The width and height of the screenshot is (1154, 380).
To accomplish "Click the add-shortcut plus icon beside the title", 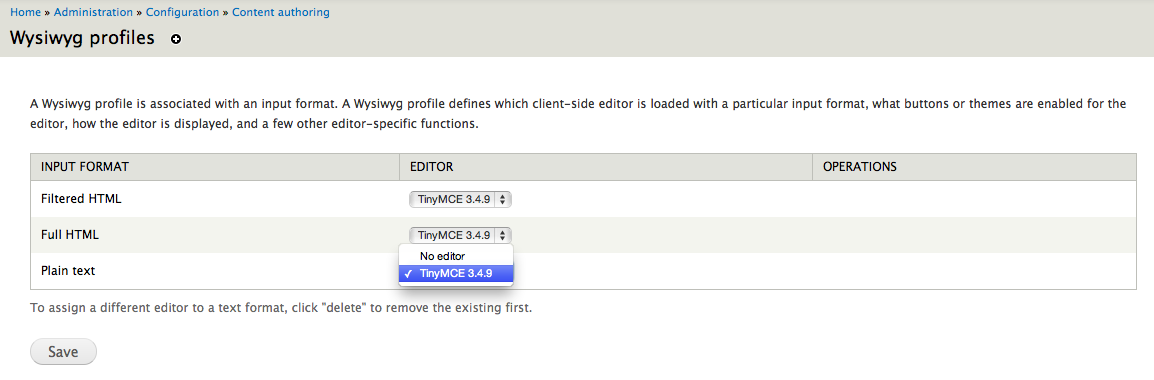I will 176,40.
